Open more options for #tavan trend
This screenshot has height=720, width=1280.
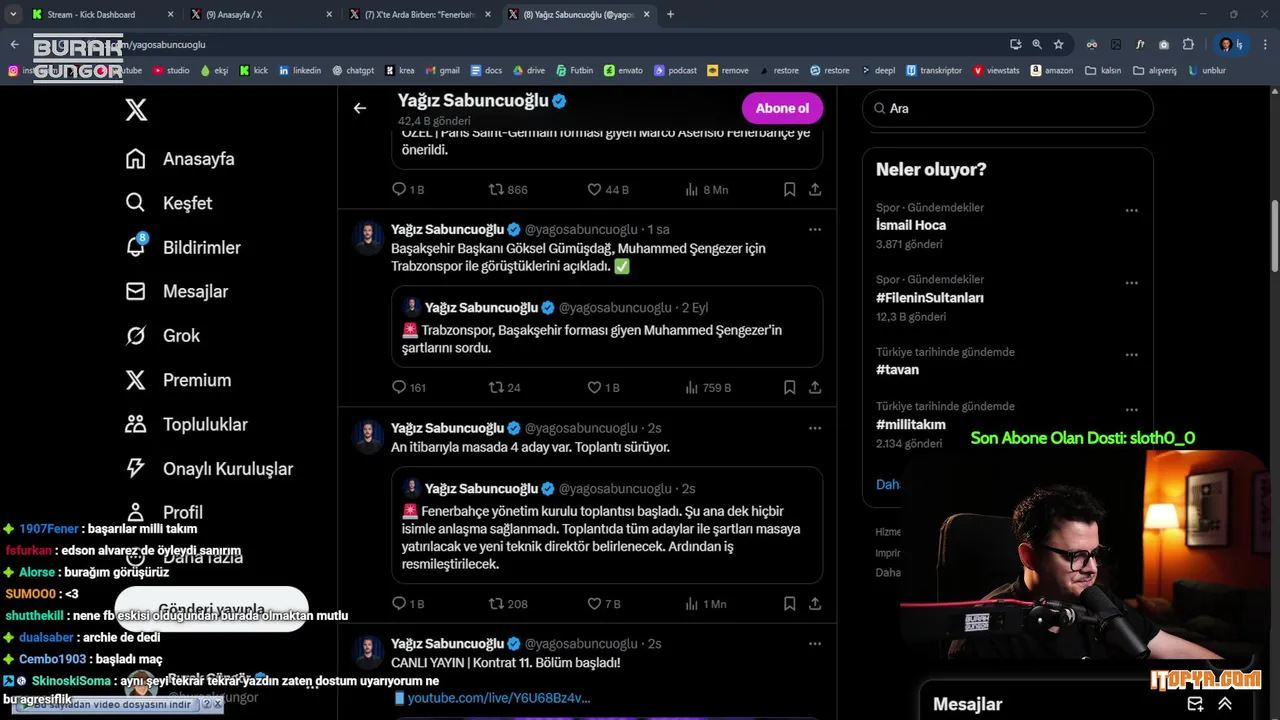1131,355
